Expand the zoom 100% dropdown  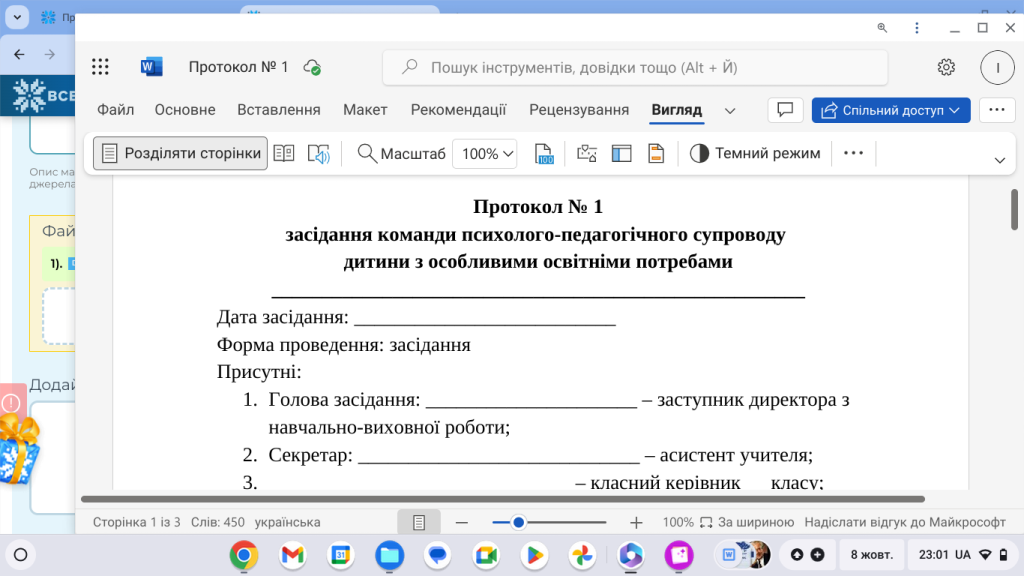pos(485,153)
